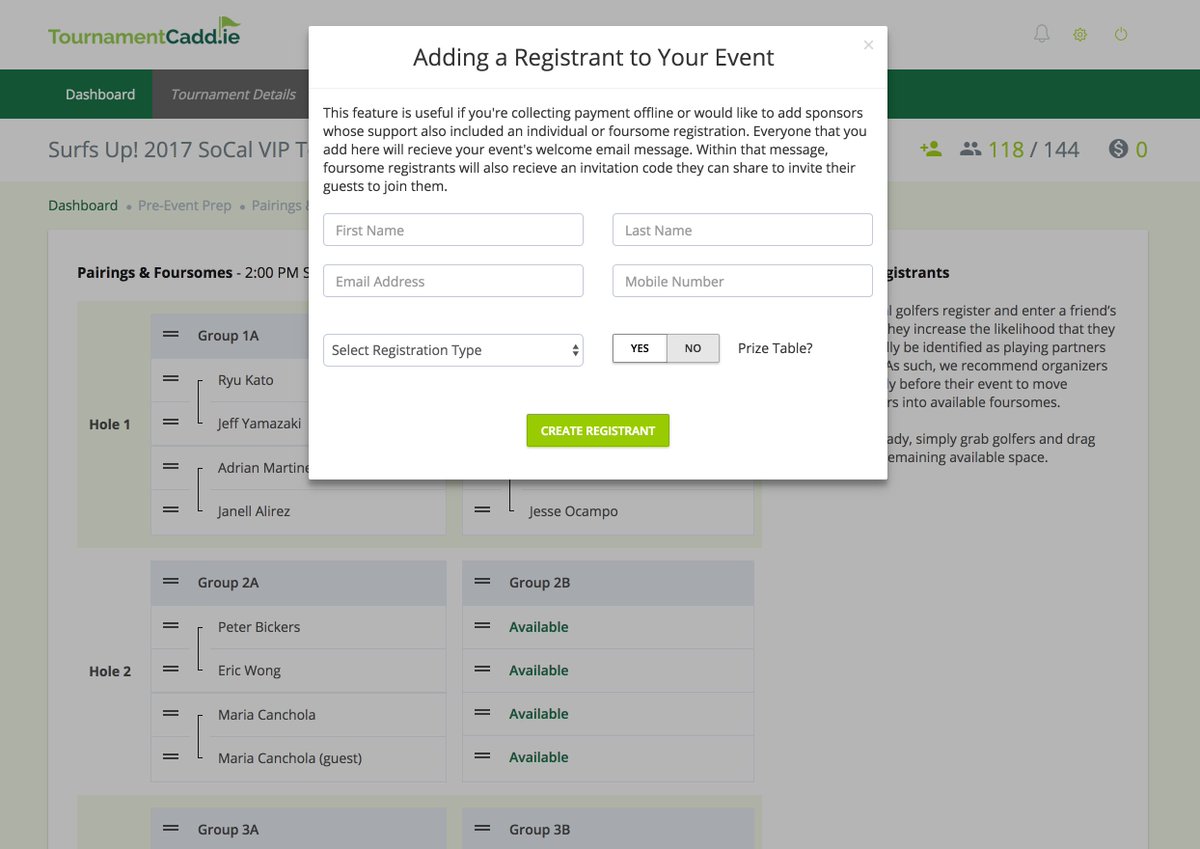Click the TournamentCadd.ie logo
Viewport: 1200px width, 849px height.
[x=145, y=33]
